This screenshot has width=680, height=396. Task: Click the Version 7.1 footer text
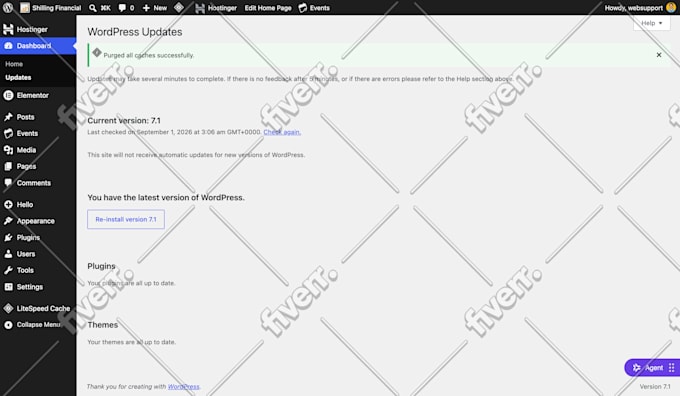tap(655, 386)
